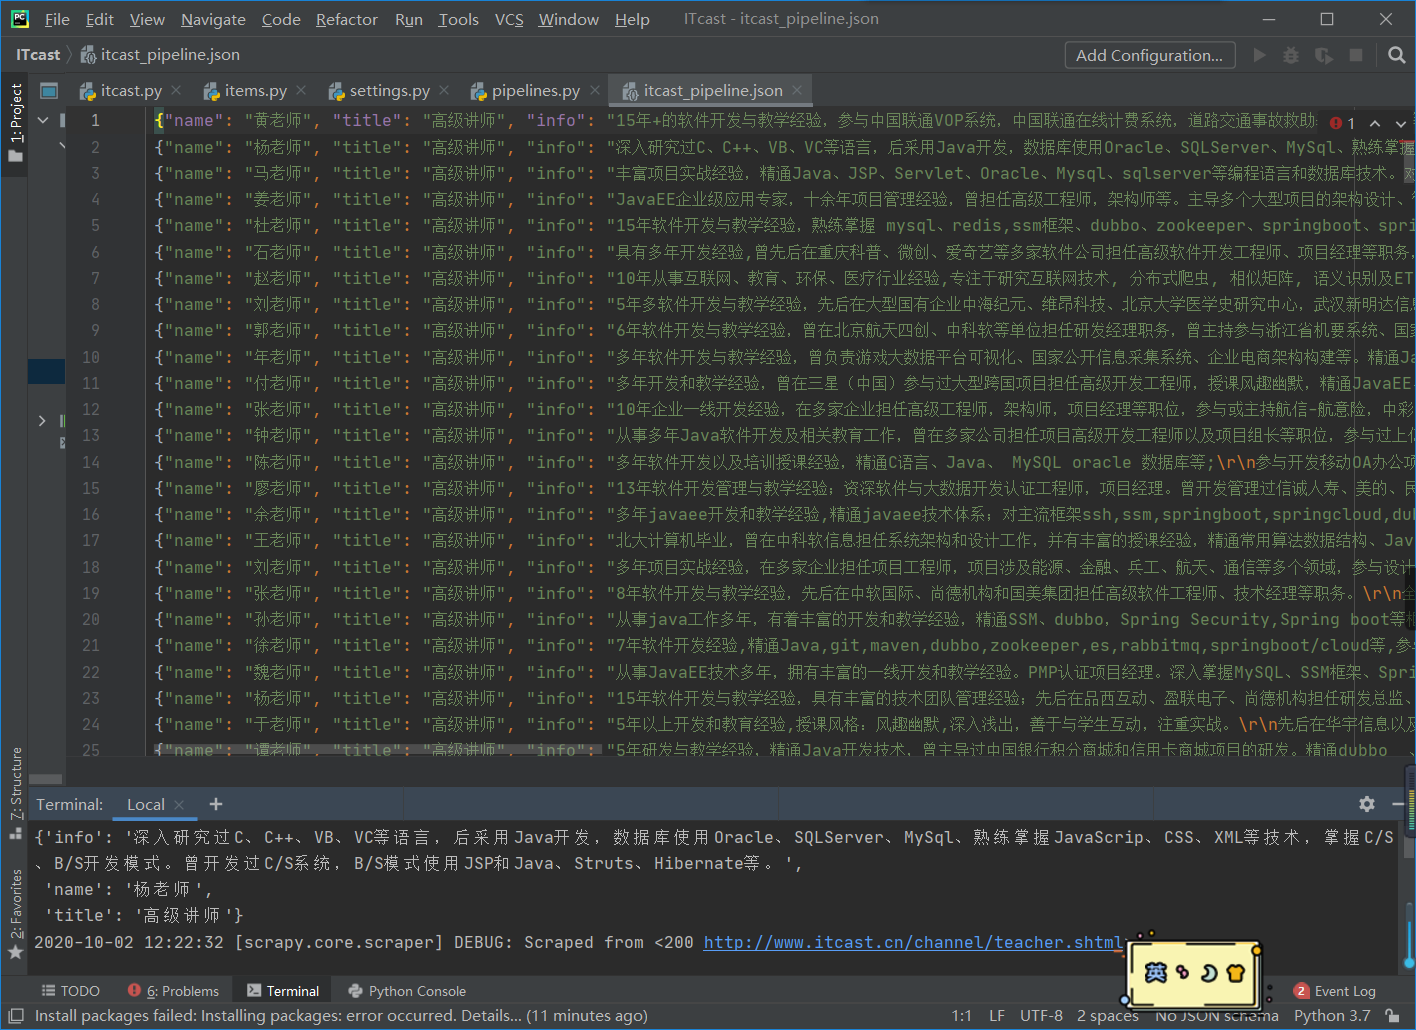Open the UTF-8 encoding selector

tap(1041, 1016)
